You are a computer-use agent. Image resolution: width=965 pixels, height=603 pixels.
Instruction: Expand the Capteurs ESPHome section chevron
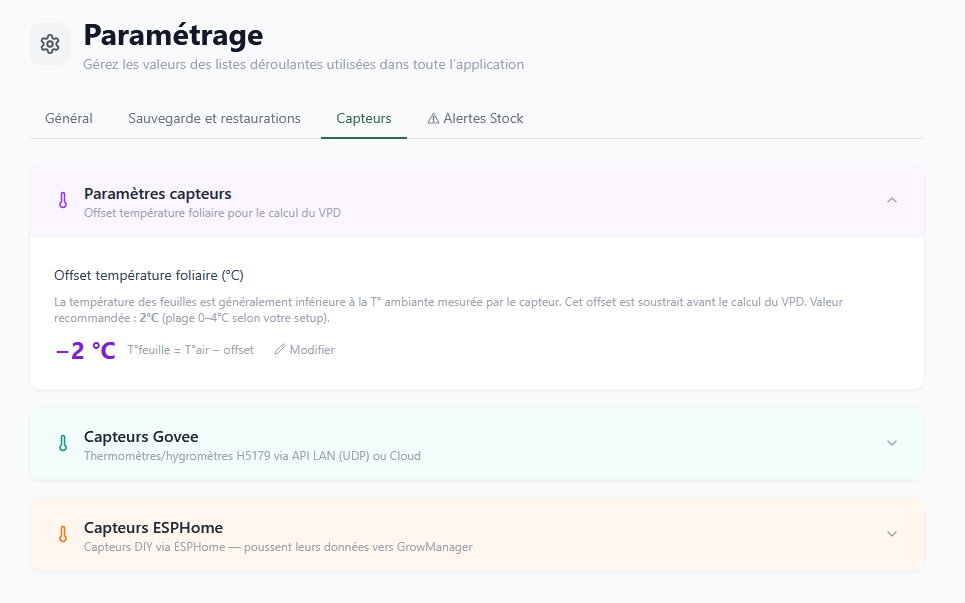[892, 534]
